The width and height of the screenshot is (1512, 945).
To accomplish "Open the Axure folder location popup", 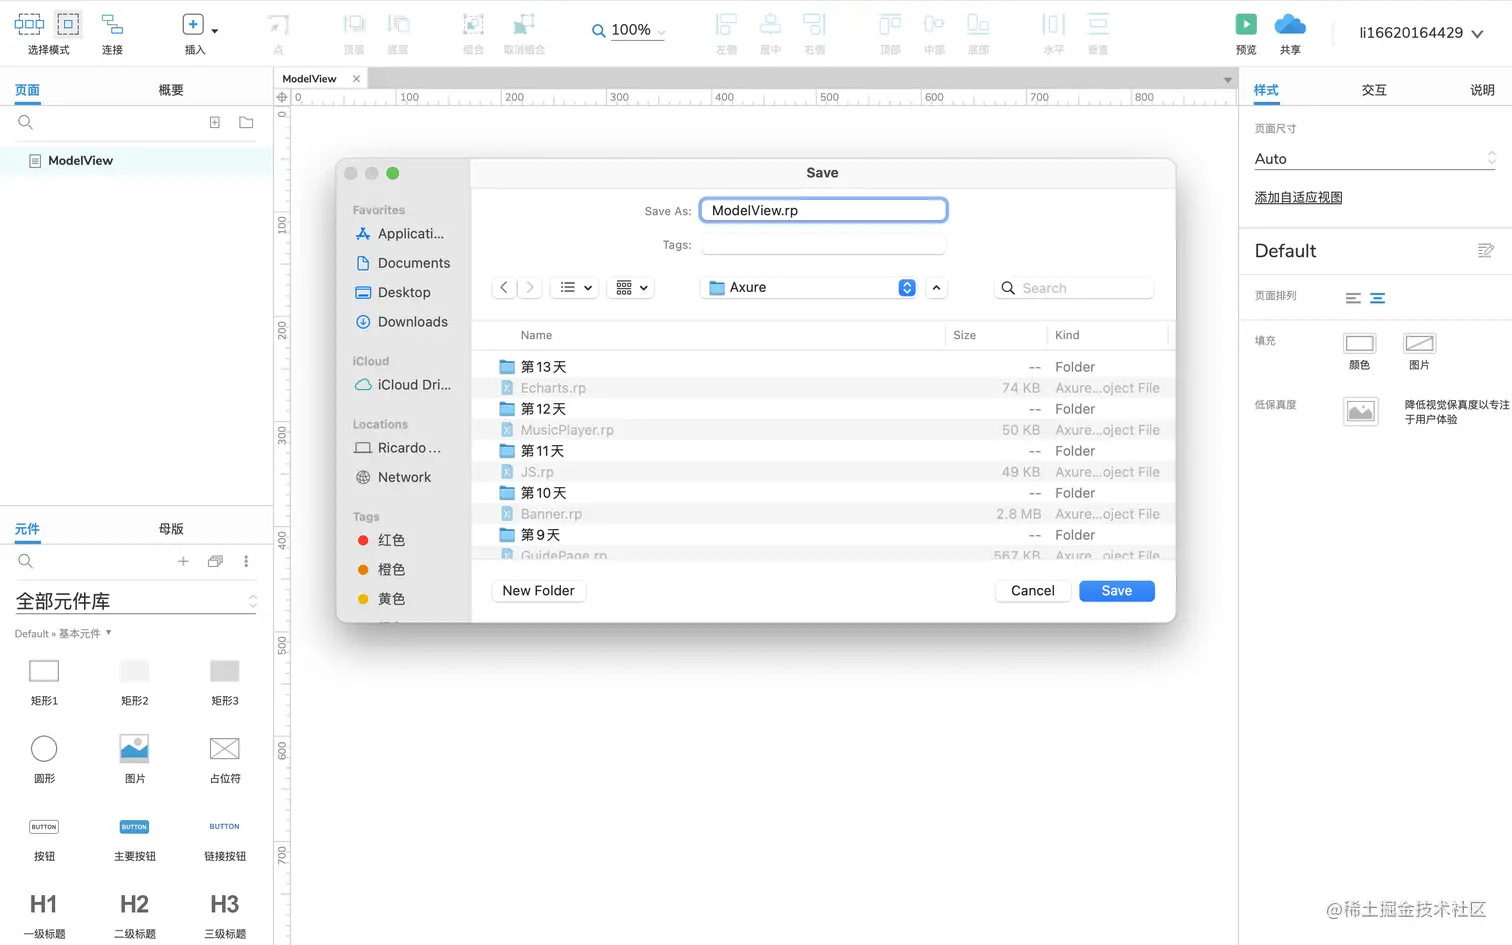I will click(x=809, y=288).
